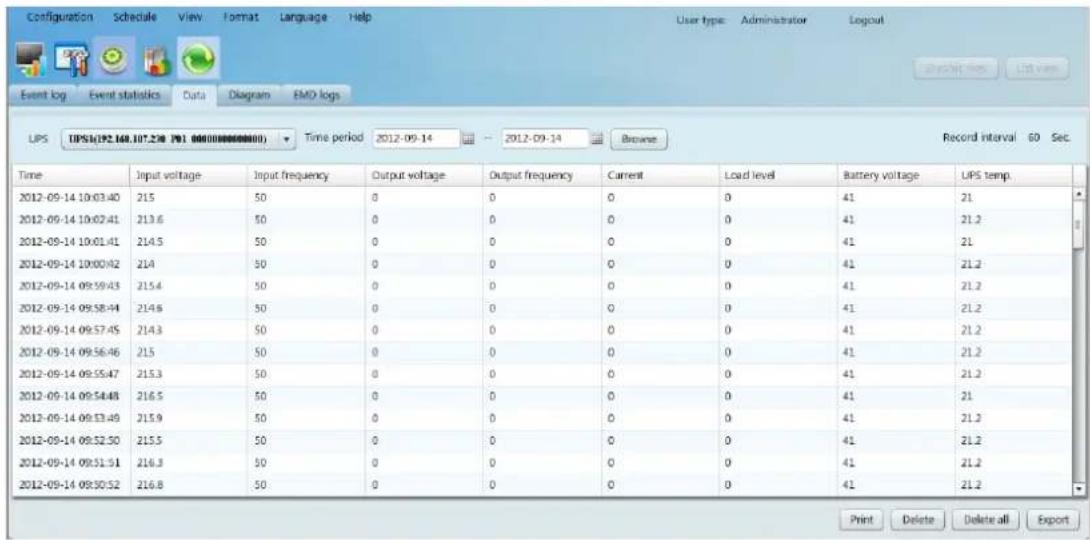The height and width of the screenshot is (540, 1090).
Task: Click the Input frequency column header
Action: click(307, 176)
